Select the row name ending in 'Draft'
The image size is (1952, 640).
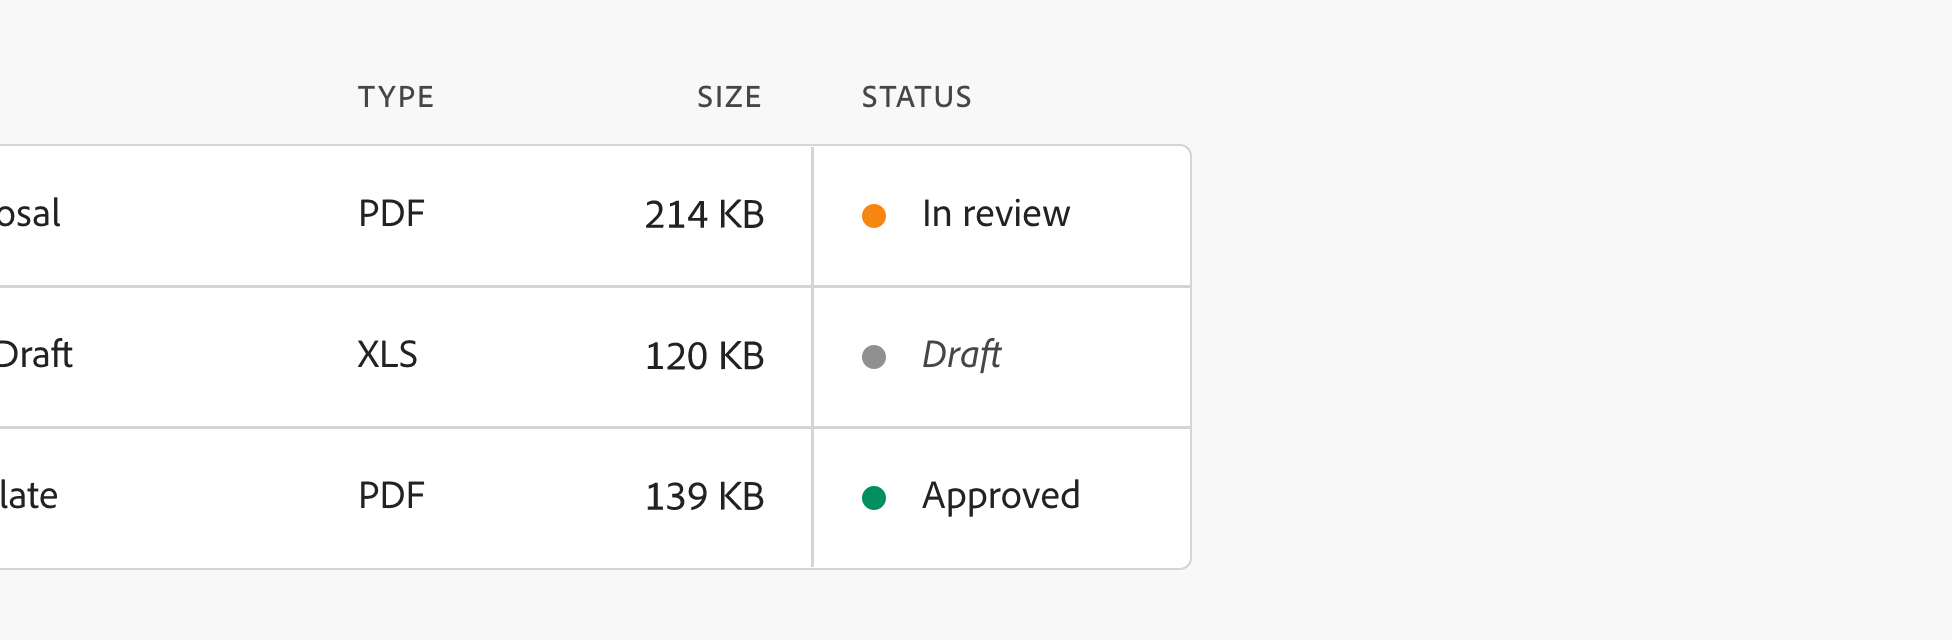pyautogui.click(x=36, y=355)
